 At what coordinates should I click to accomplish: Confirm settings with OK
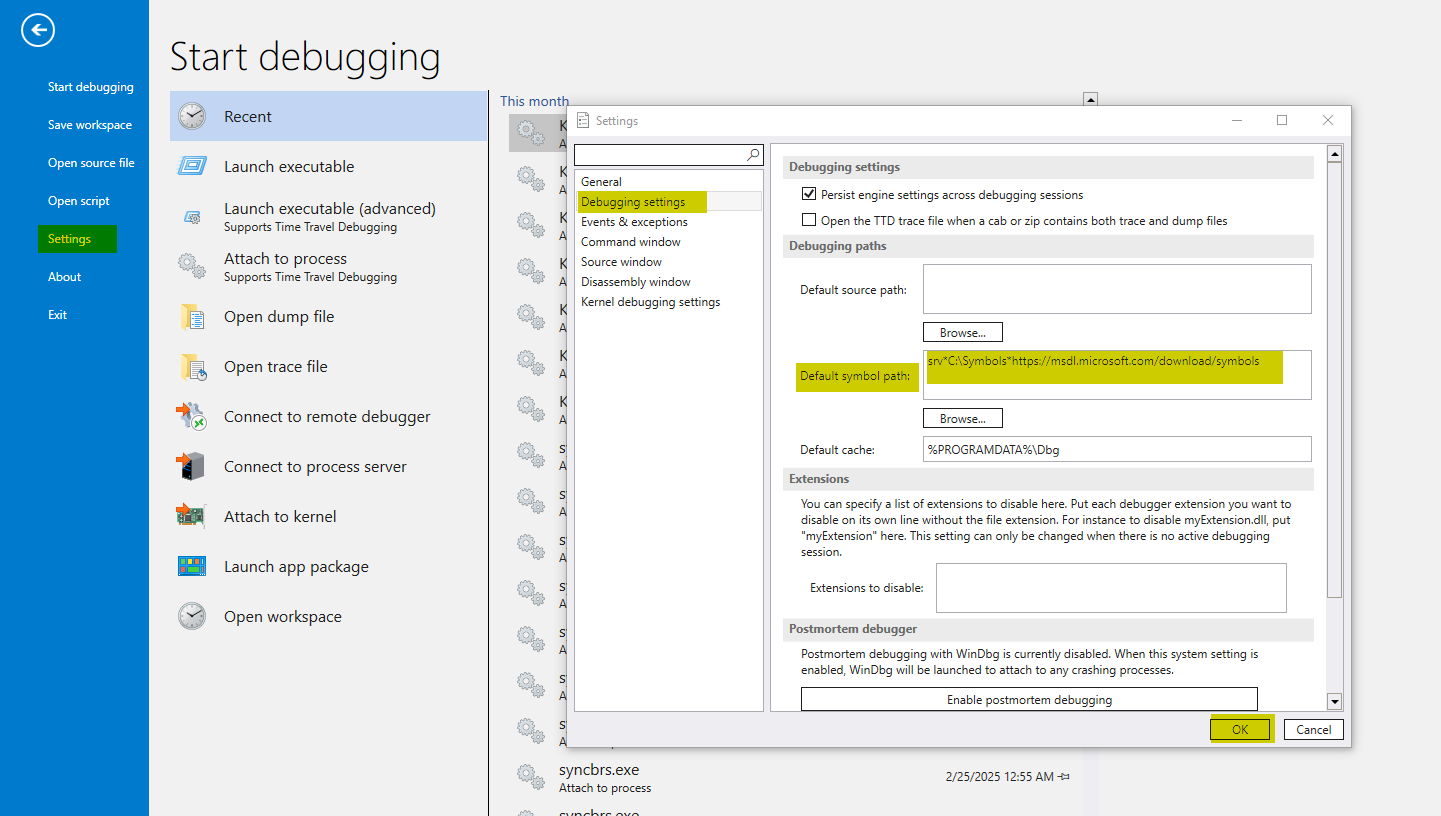coord(1240,729)
